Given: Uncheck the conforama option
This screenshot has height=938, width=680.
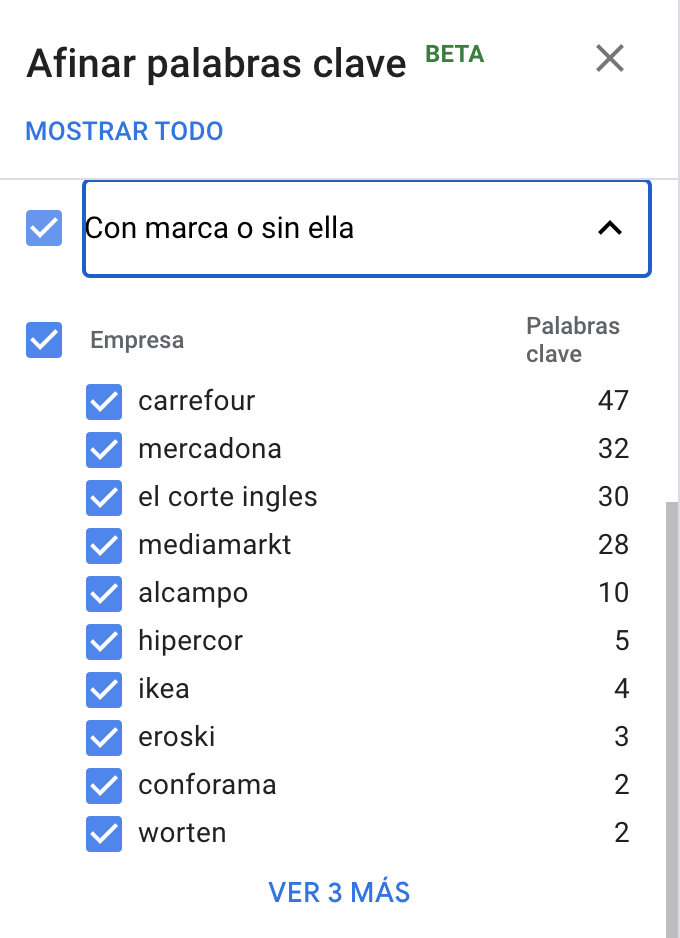Looking at the screenshot, I should point(104,785).
